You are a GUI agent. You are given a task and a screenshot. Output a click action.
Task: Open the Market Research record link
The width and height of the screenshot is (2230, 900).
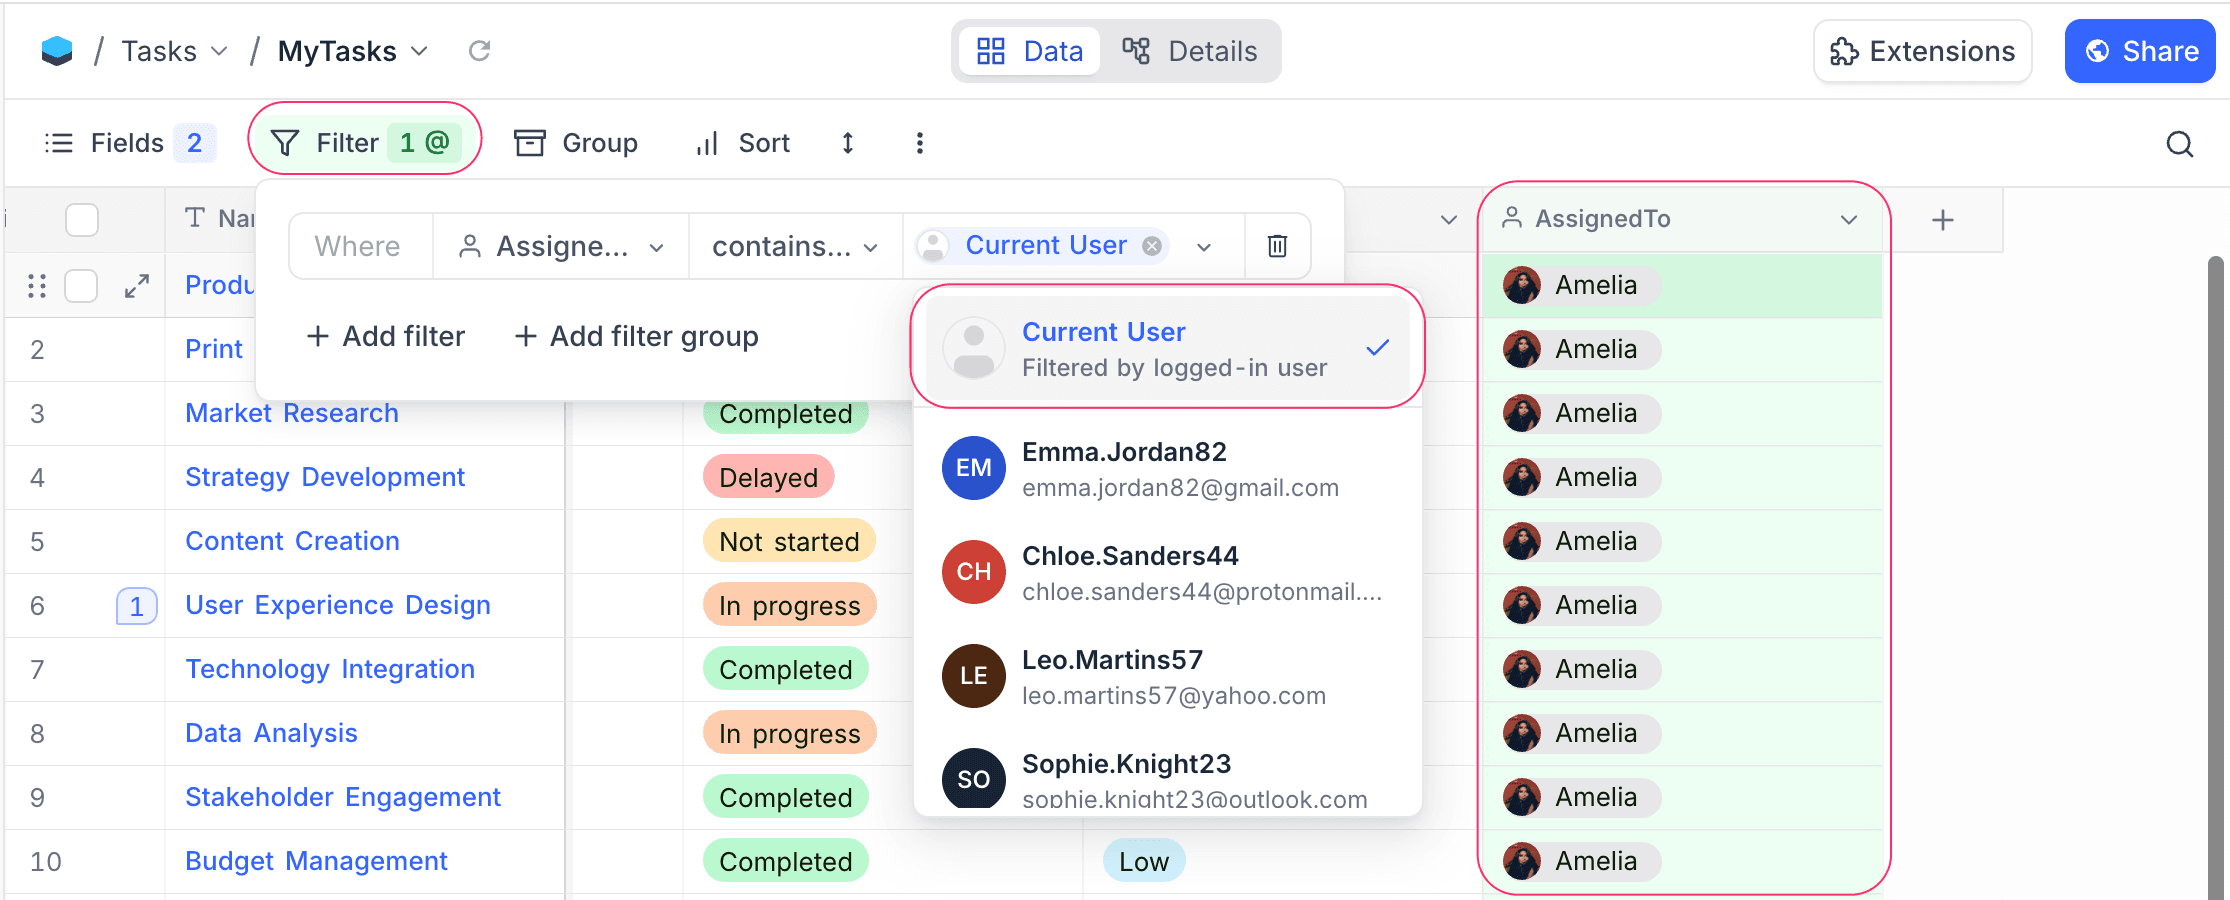(291, 413)
